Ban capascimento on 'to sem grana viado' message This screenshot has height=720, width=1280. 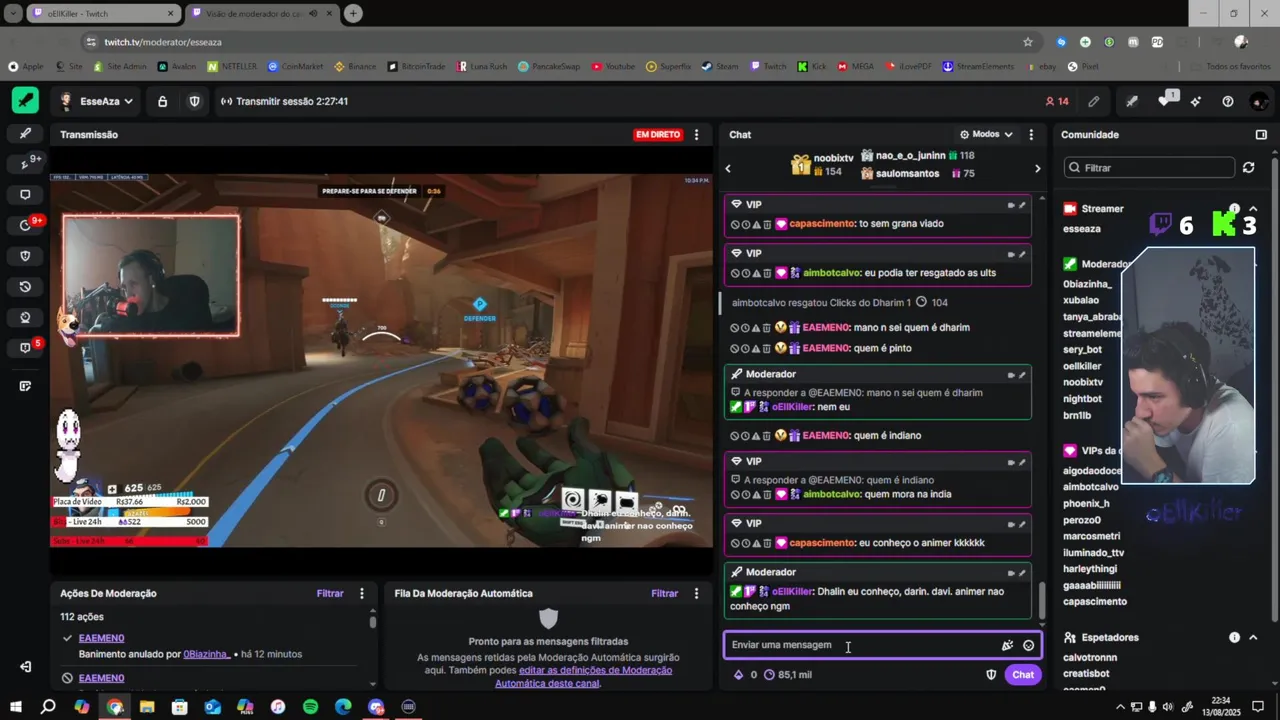(x=735, y=224)
